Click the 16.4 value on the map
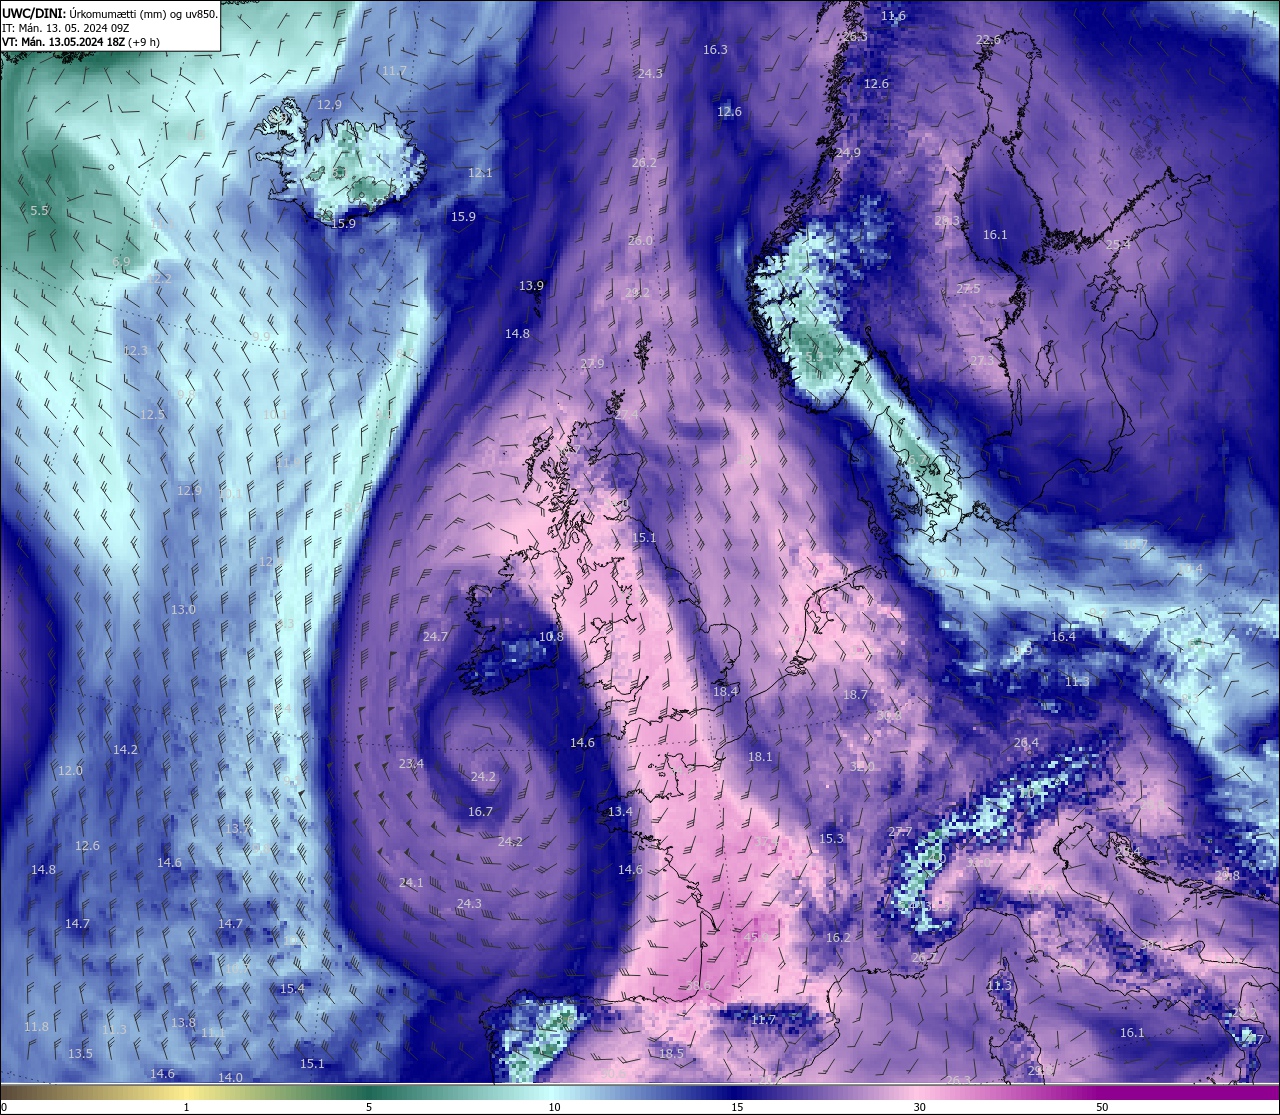The image size is (1280, 1115). point(1063,636)
